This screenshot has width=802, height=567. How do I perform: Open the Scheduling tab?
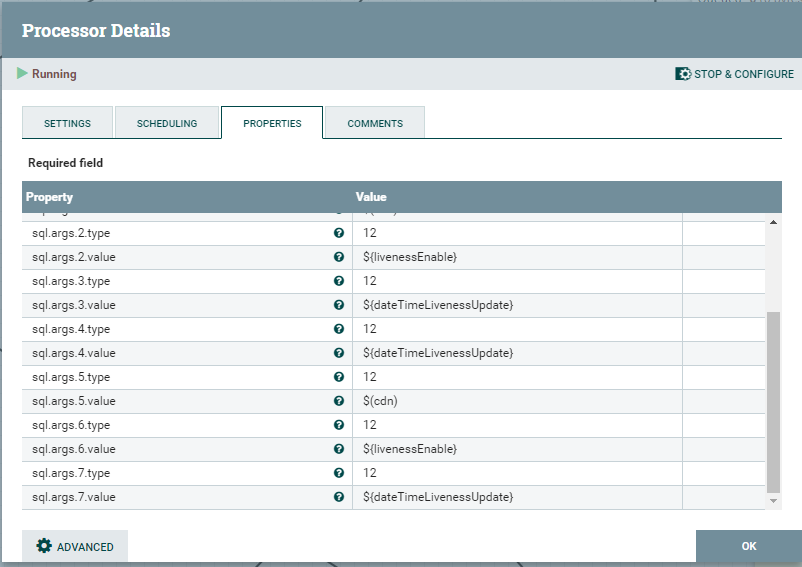pos(167,123)
